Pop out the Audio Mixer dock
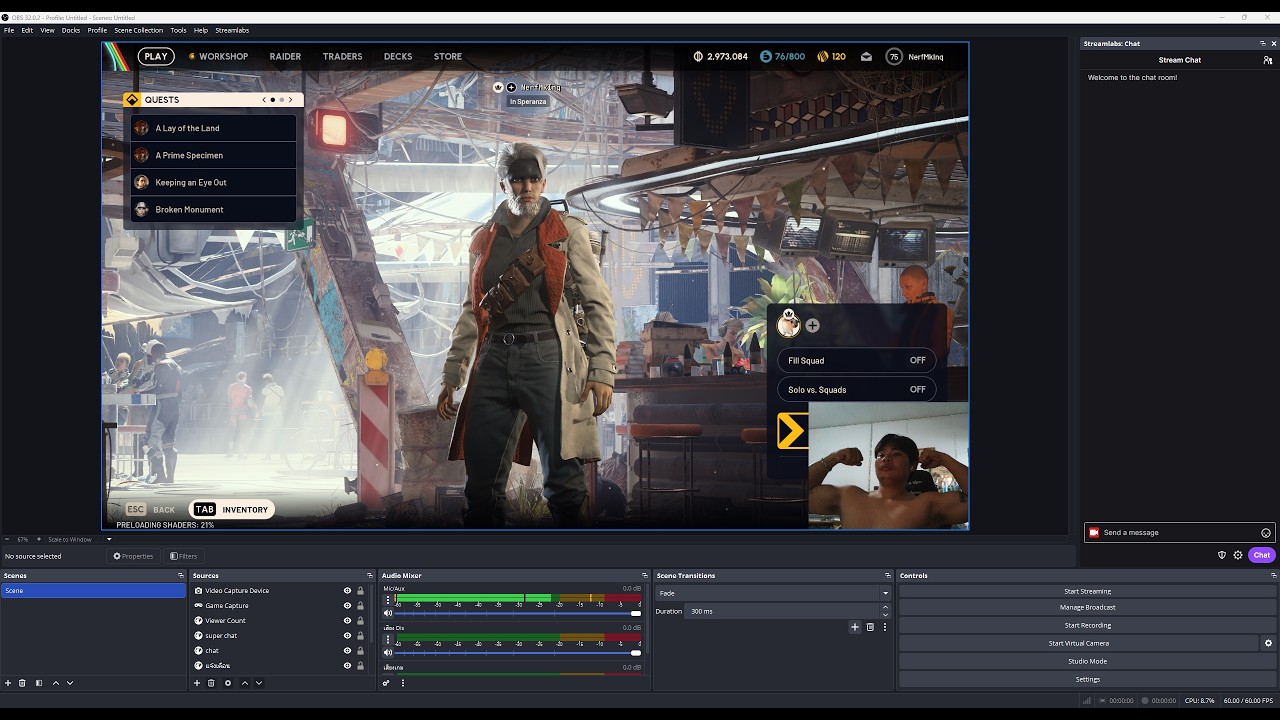Image resolution: width=1280 pixels, height=720 pixels. pyautogui.click(x=645, y=575)
